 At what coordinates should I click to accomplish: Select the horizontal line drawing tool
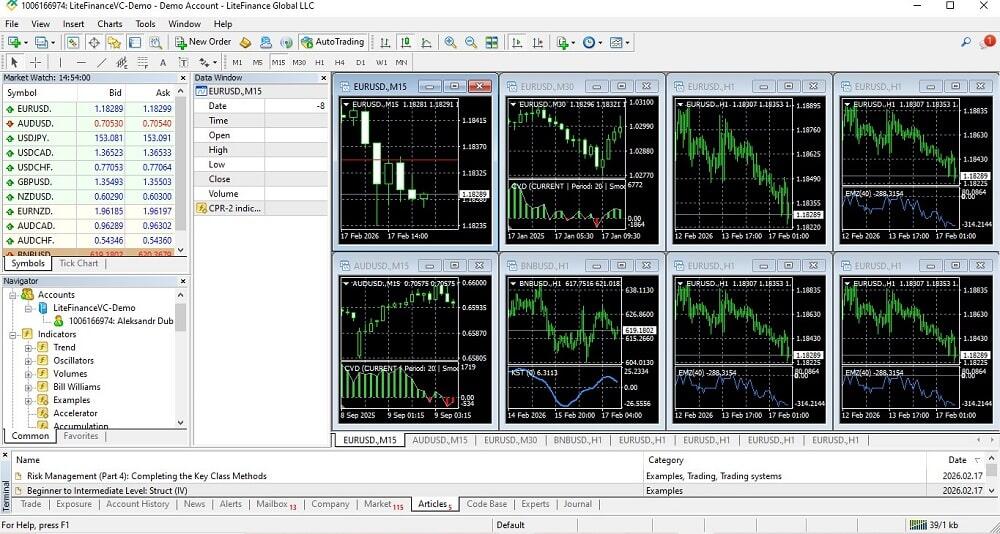[x=81, y=63]
